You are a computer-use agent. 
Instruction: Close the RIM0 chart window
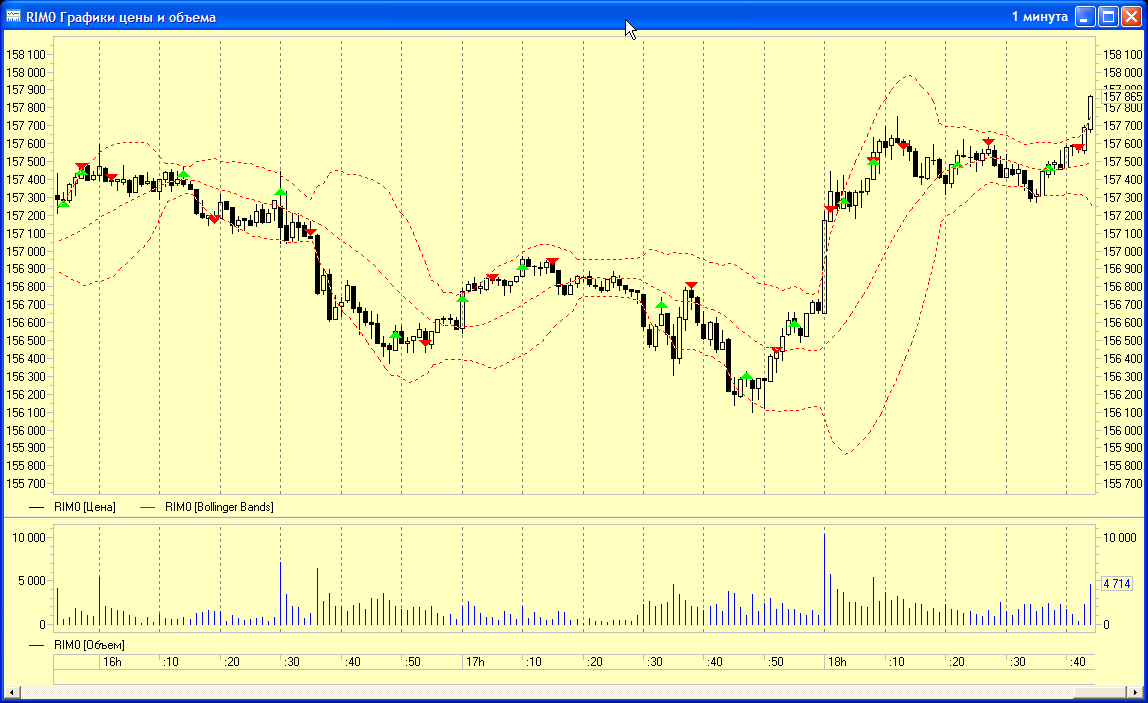[x=1131, y=17]
